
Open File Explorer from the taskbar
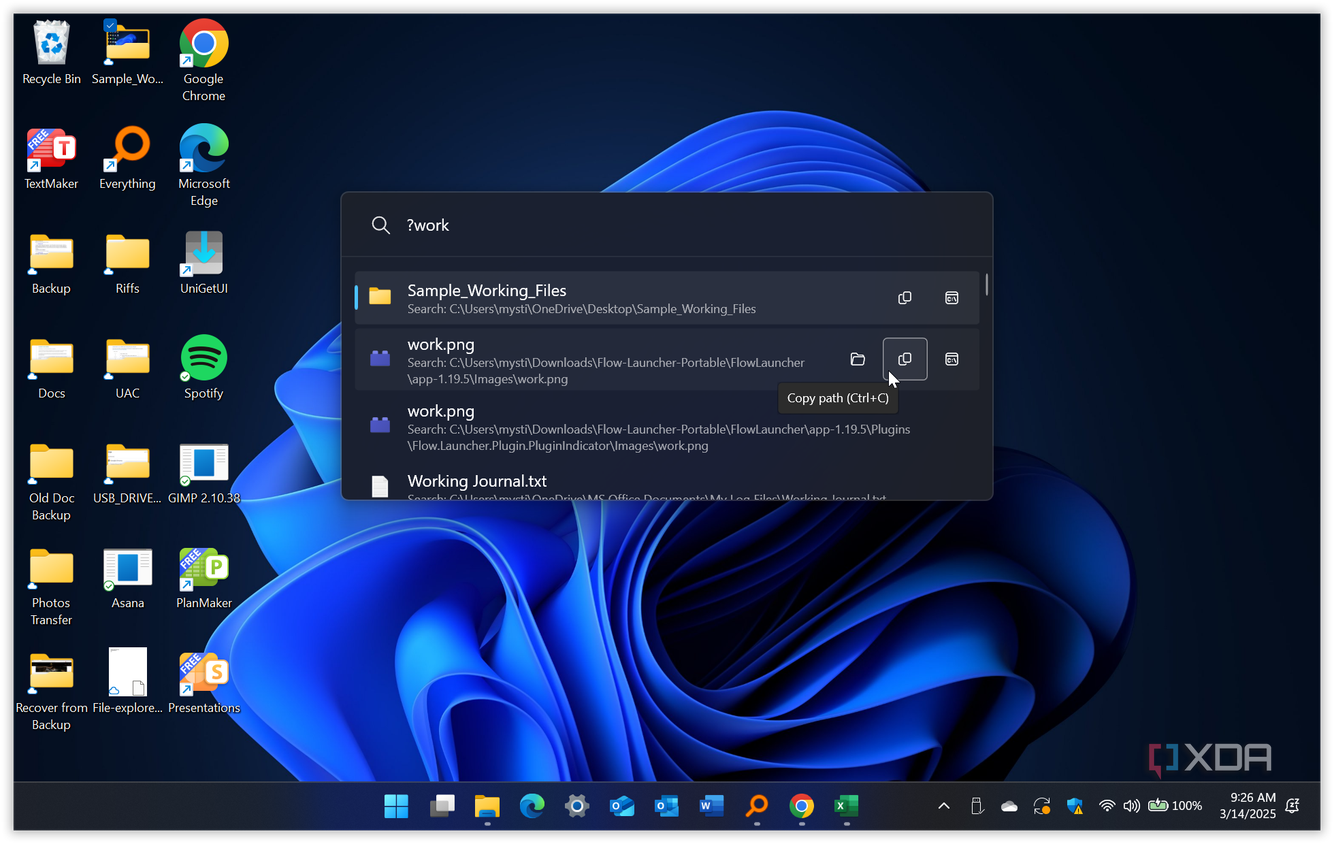pyautogui.click(x=487, y=806)
